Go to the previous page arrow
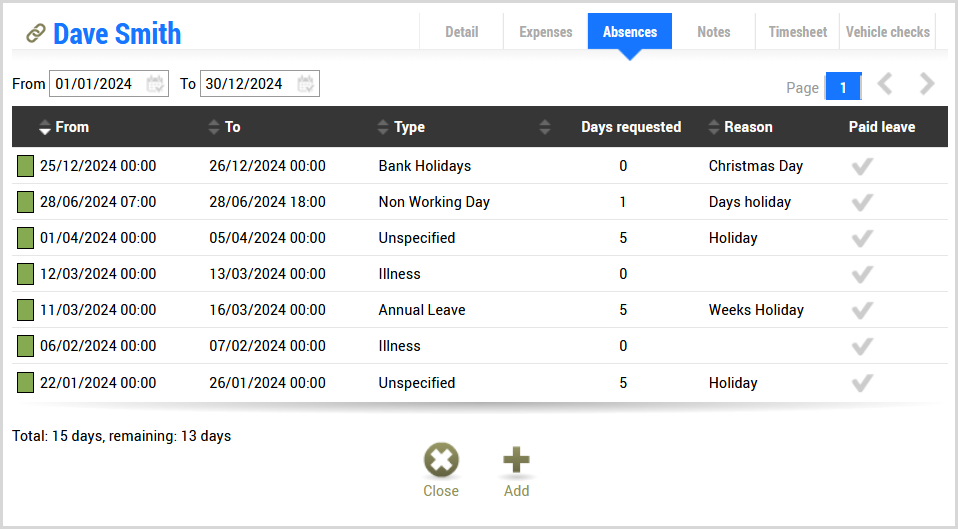Screen dimensions: 958x529 [x=885, y=85]
